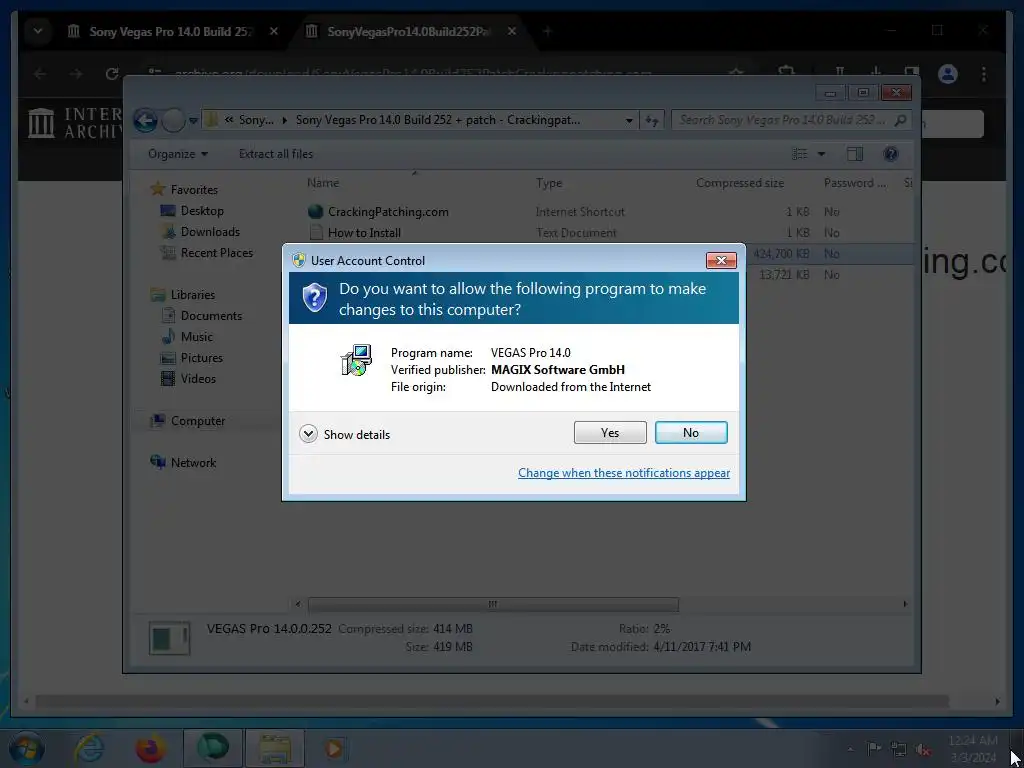Launch Firefox from the taskbar
Screen dimensions: 1024x768
point(150,748)
